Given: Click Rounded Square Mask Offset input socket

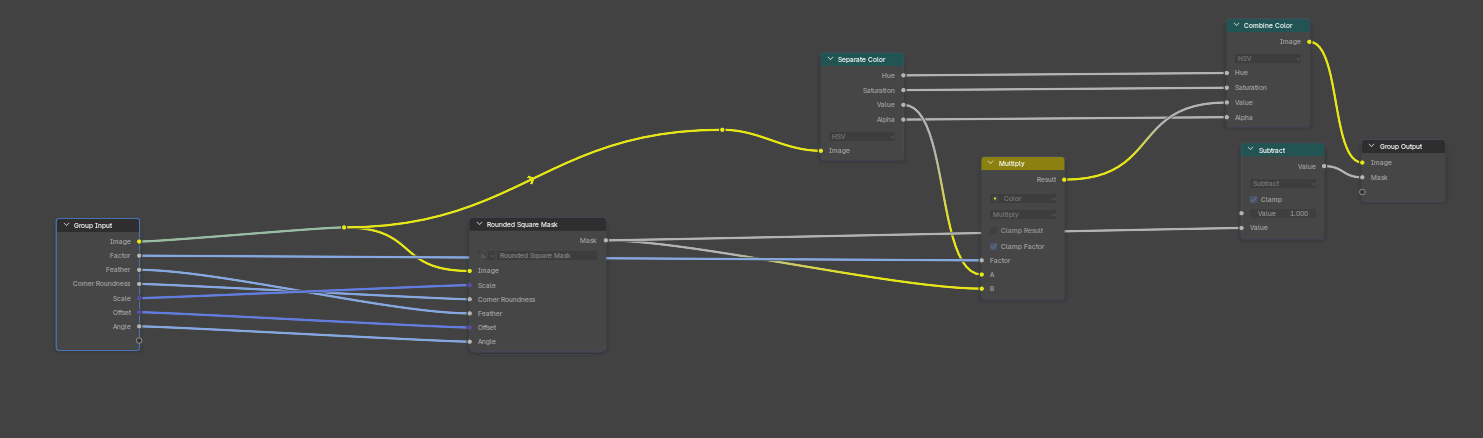Looking at the screenshot, I should click(x=469, y=327).
